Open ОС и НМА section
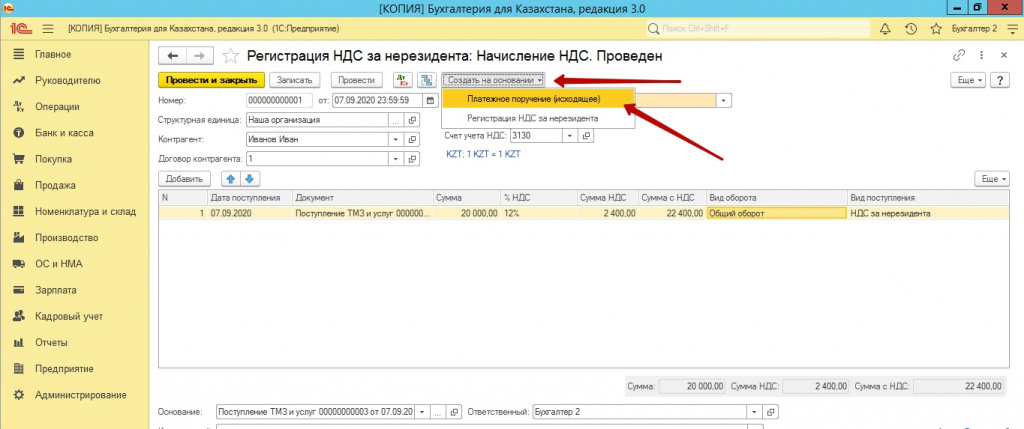 coord(59,264)
